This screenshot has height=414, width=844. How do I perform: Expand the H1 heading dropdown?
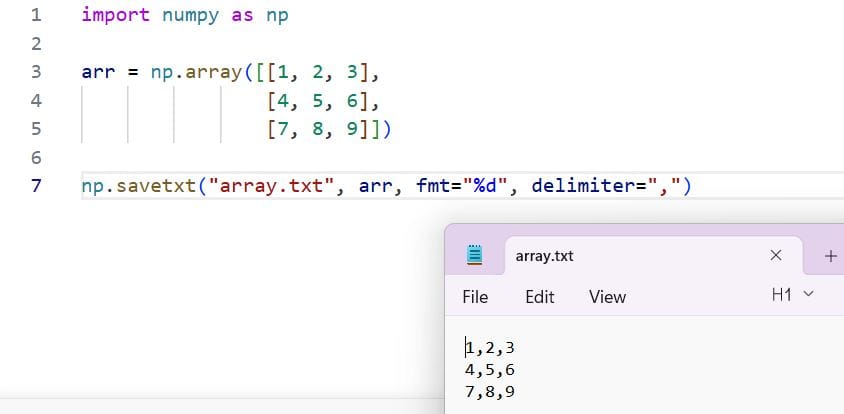793,294
